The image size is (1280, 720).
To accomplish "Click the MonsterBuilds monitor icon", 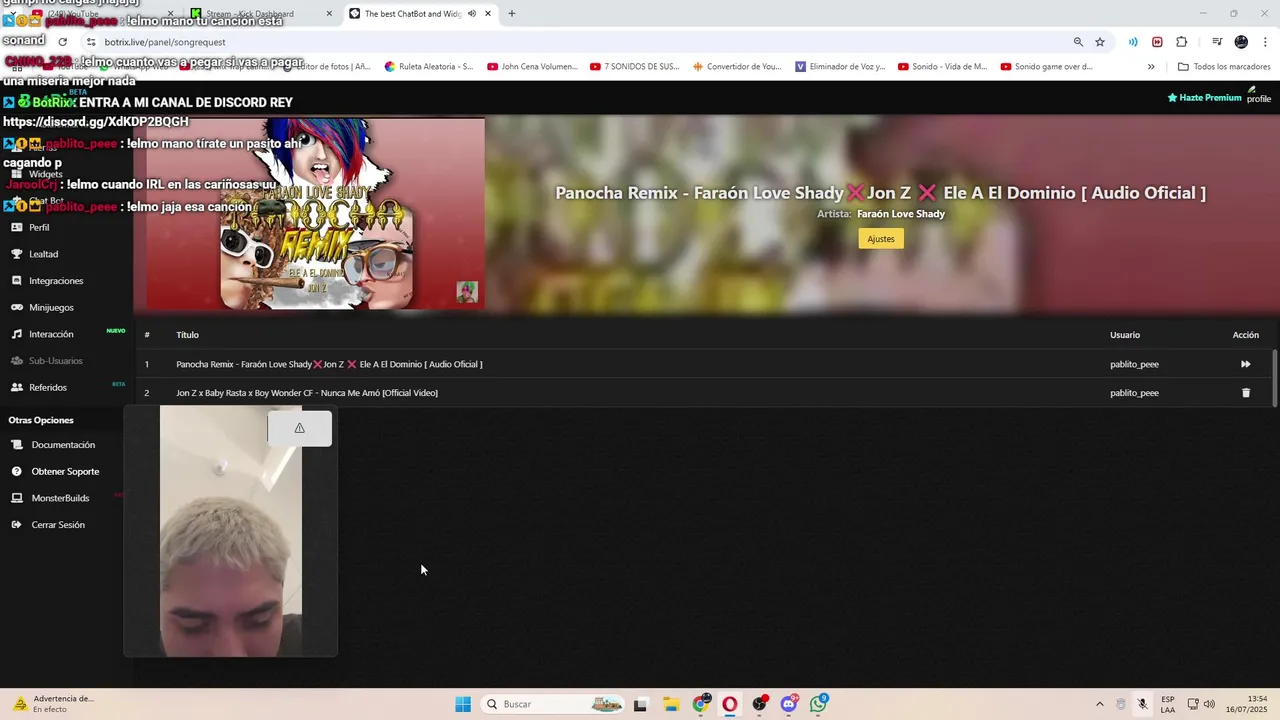I will coord(17,498).
